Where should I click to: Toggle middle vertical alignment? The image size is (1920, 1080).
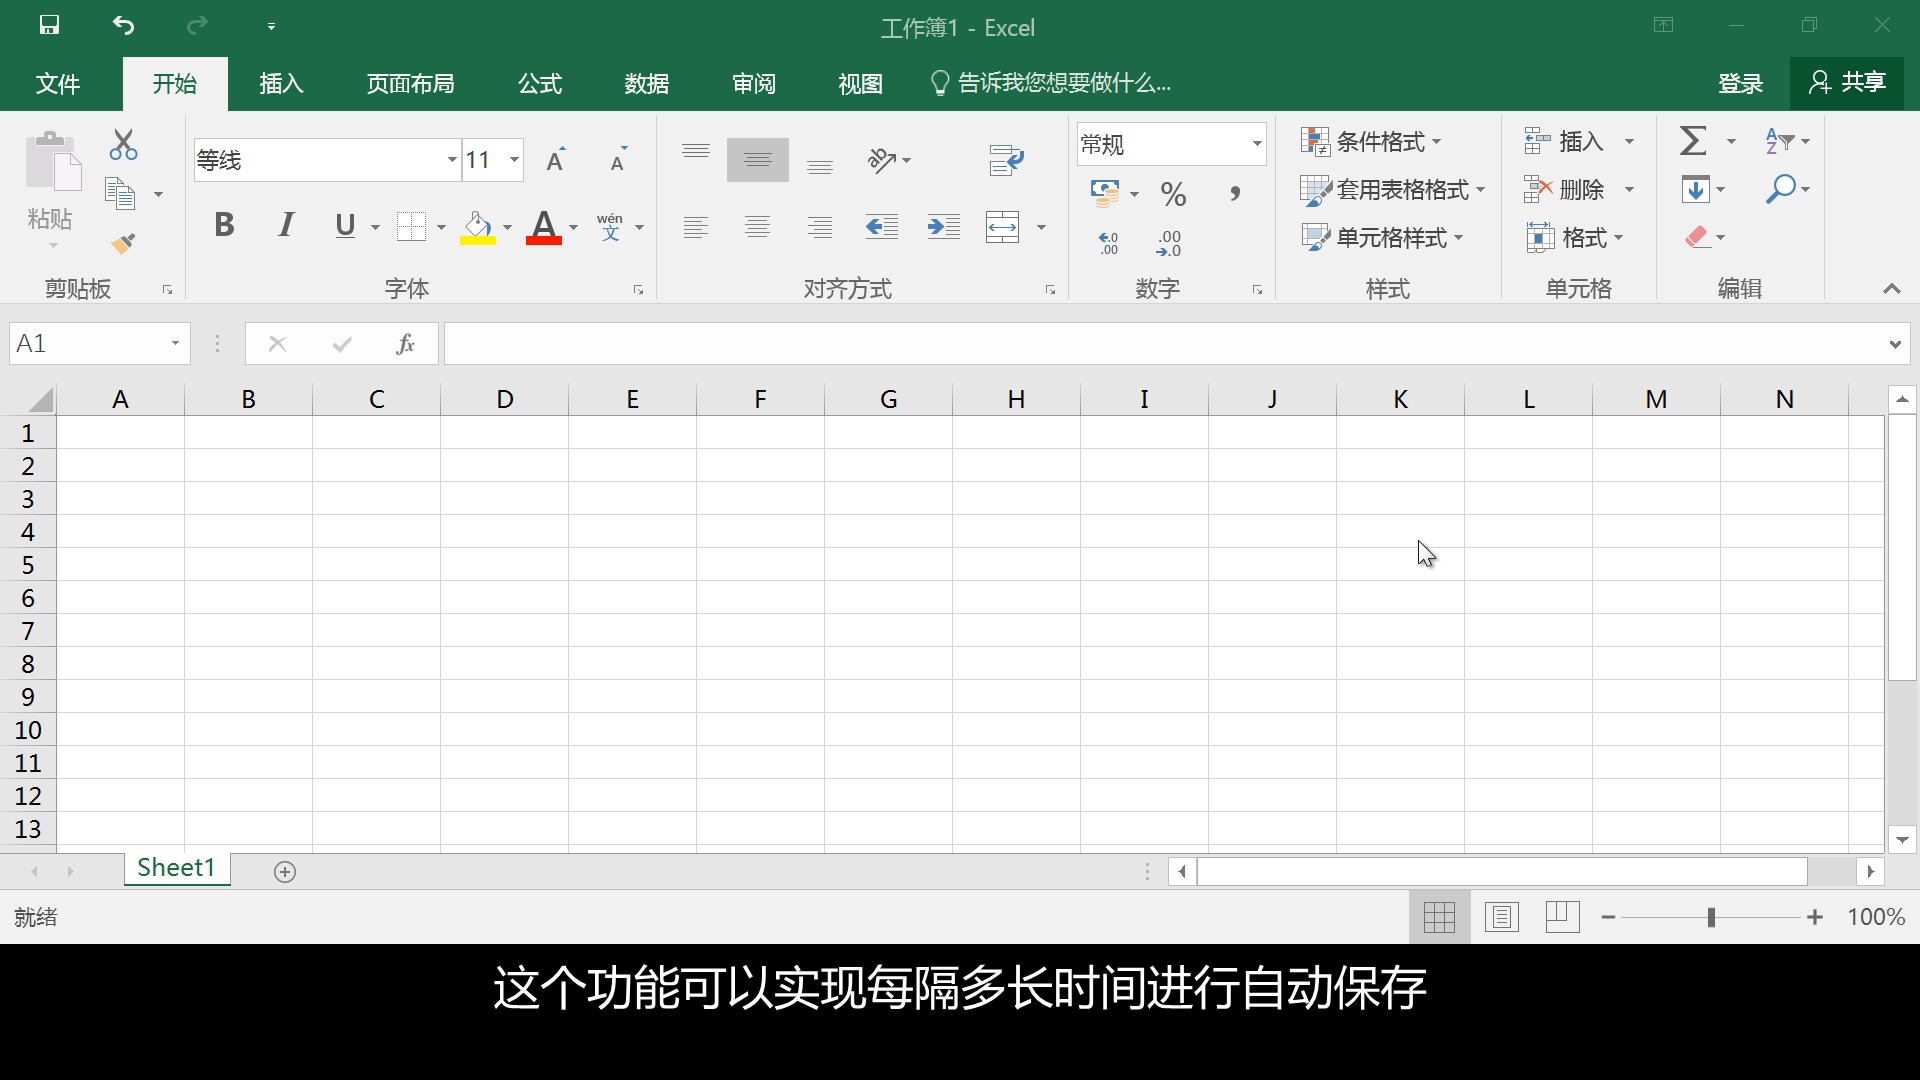(x=758, y=160)
